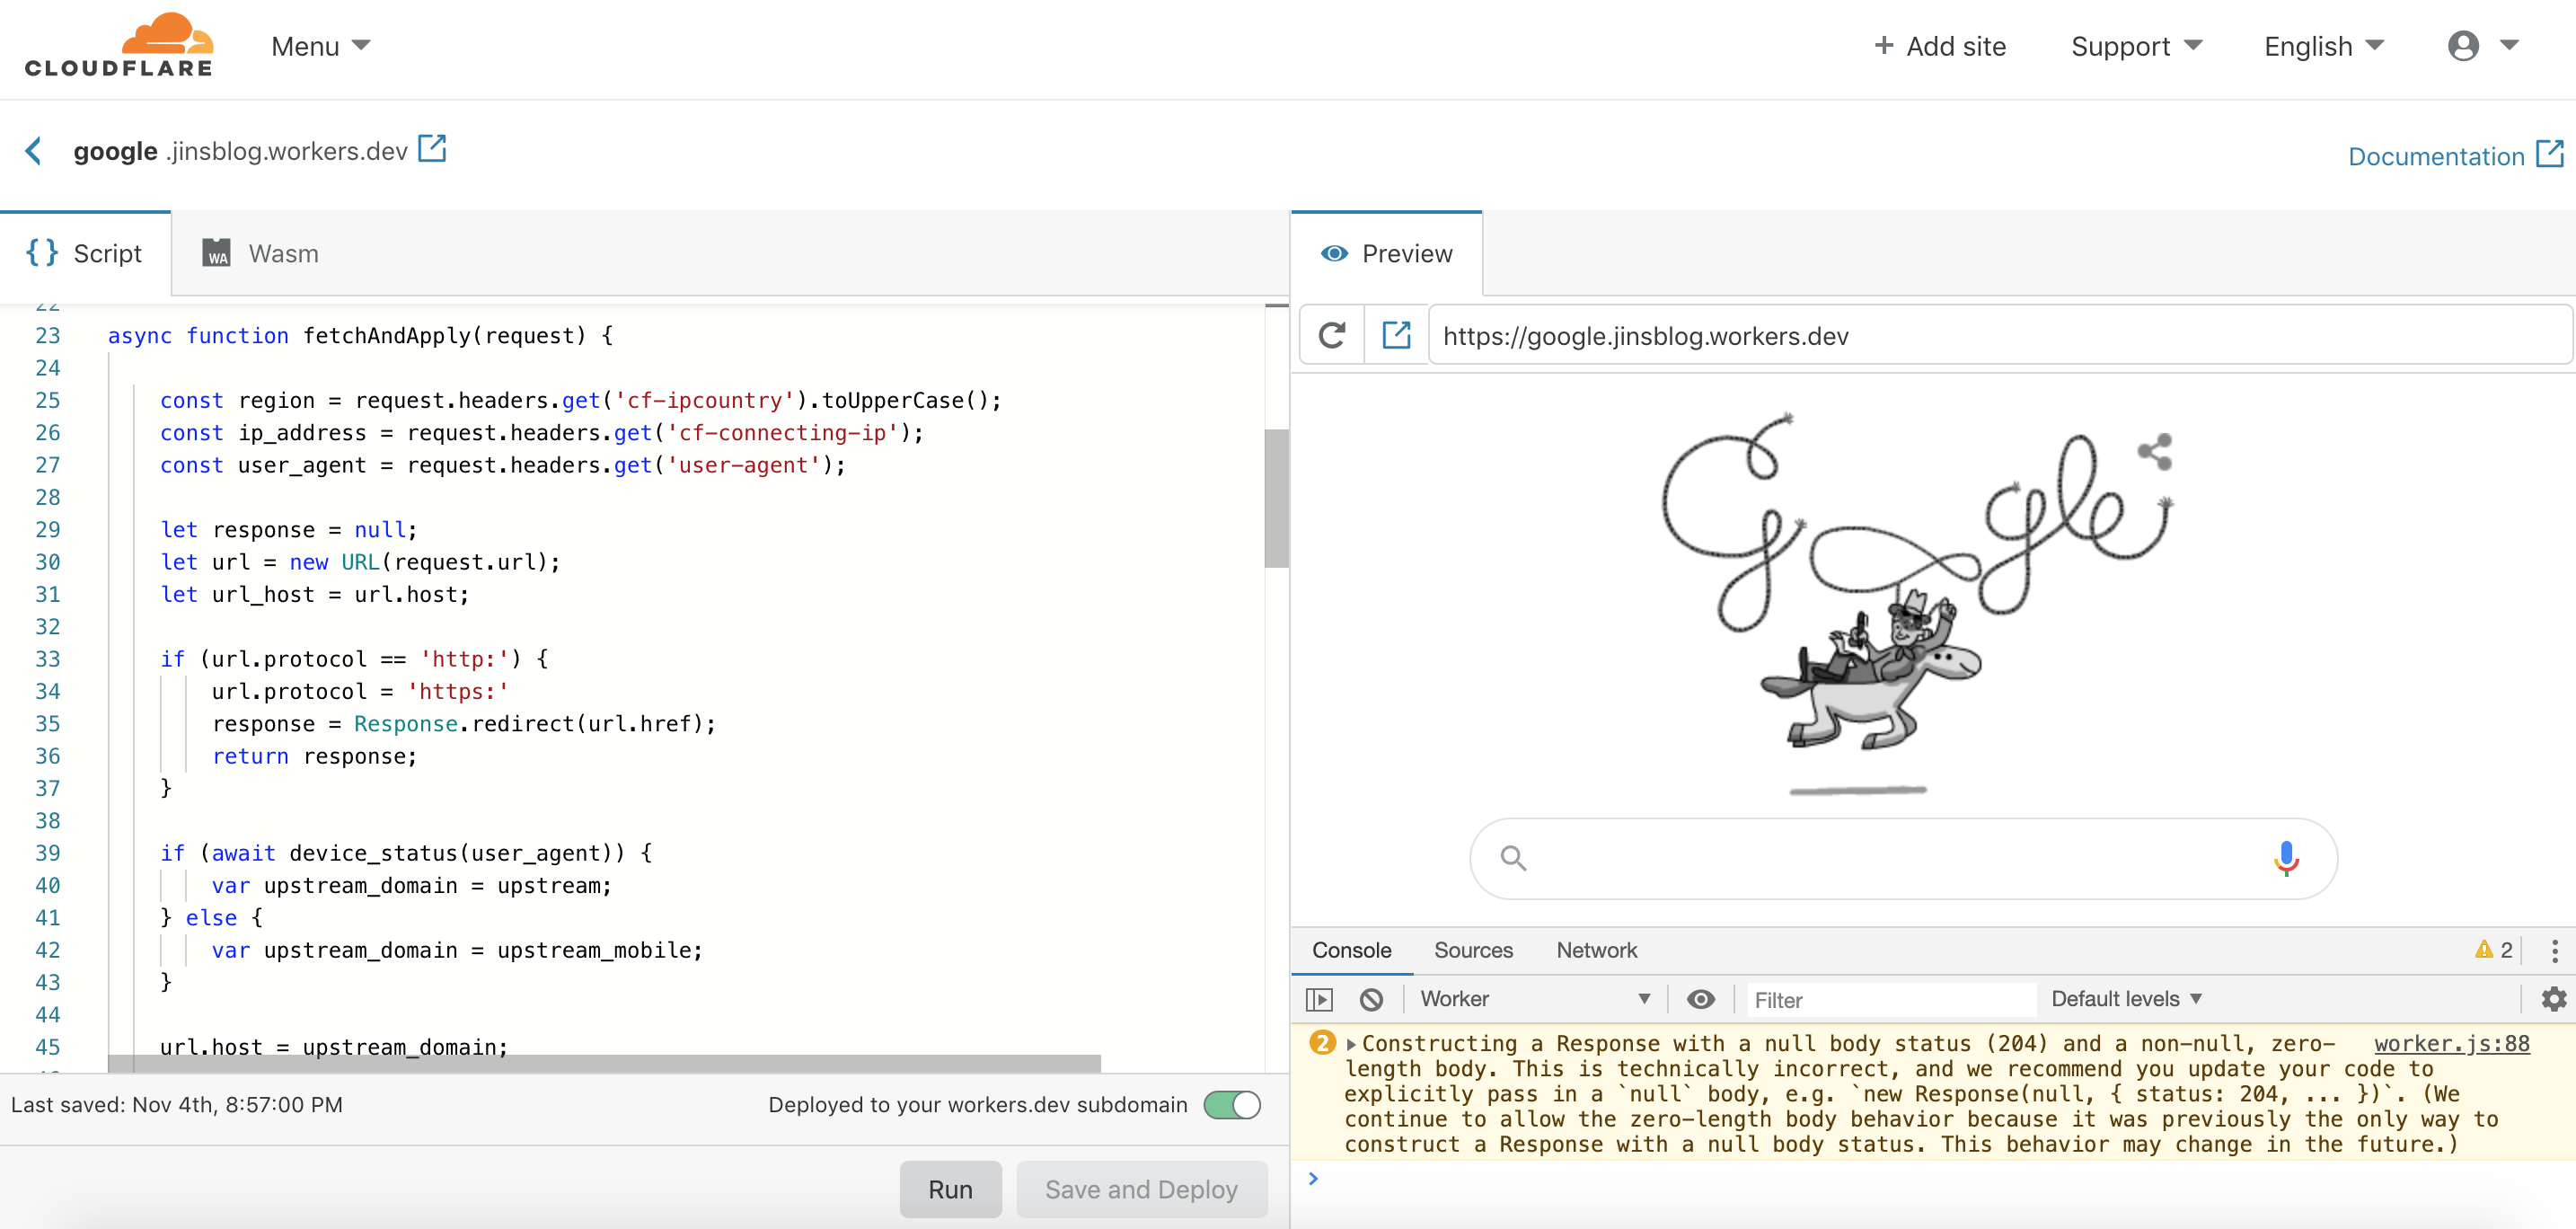Click the editor horizontal scrollbar
Viewport: 2576px width, 1229px height.
tap(604, 1063)
